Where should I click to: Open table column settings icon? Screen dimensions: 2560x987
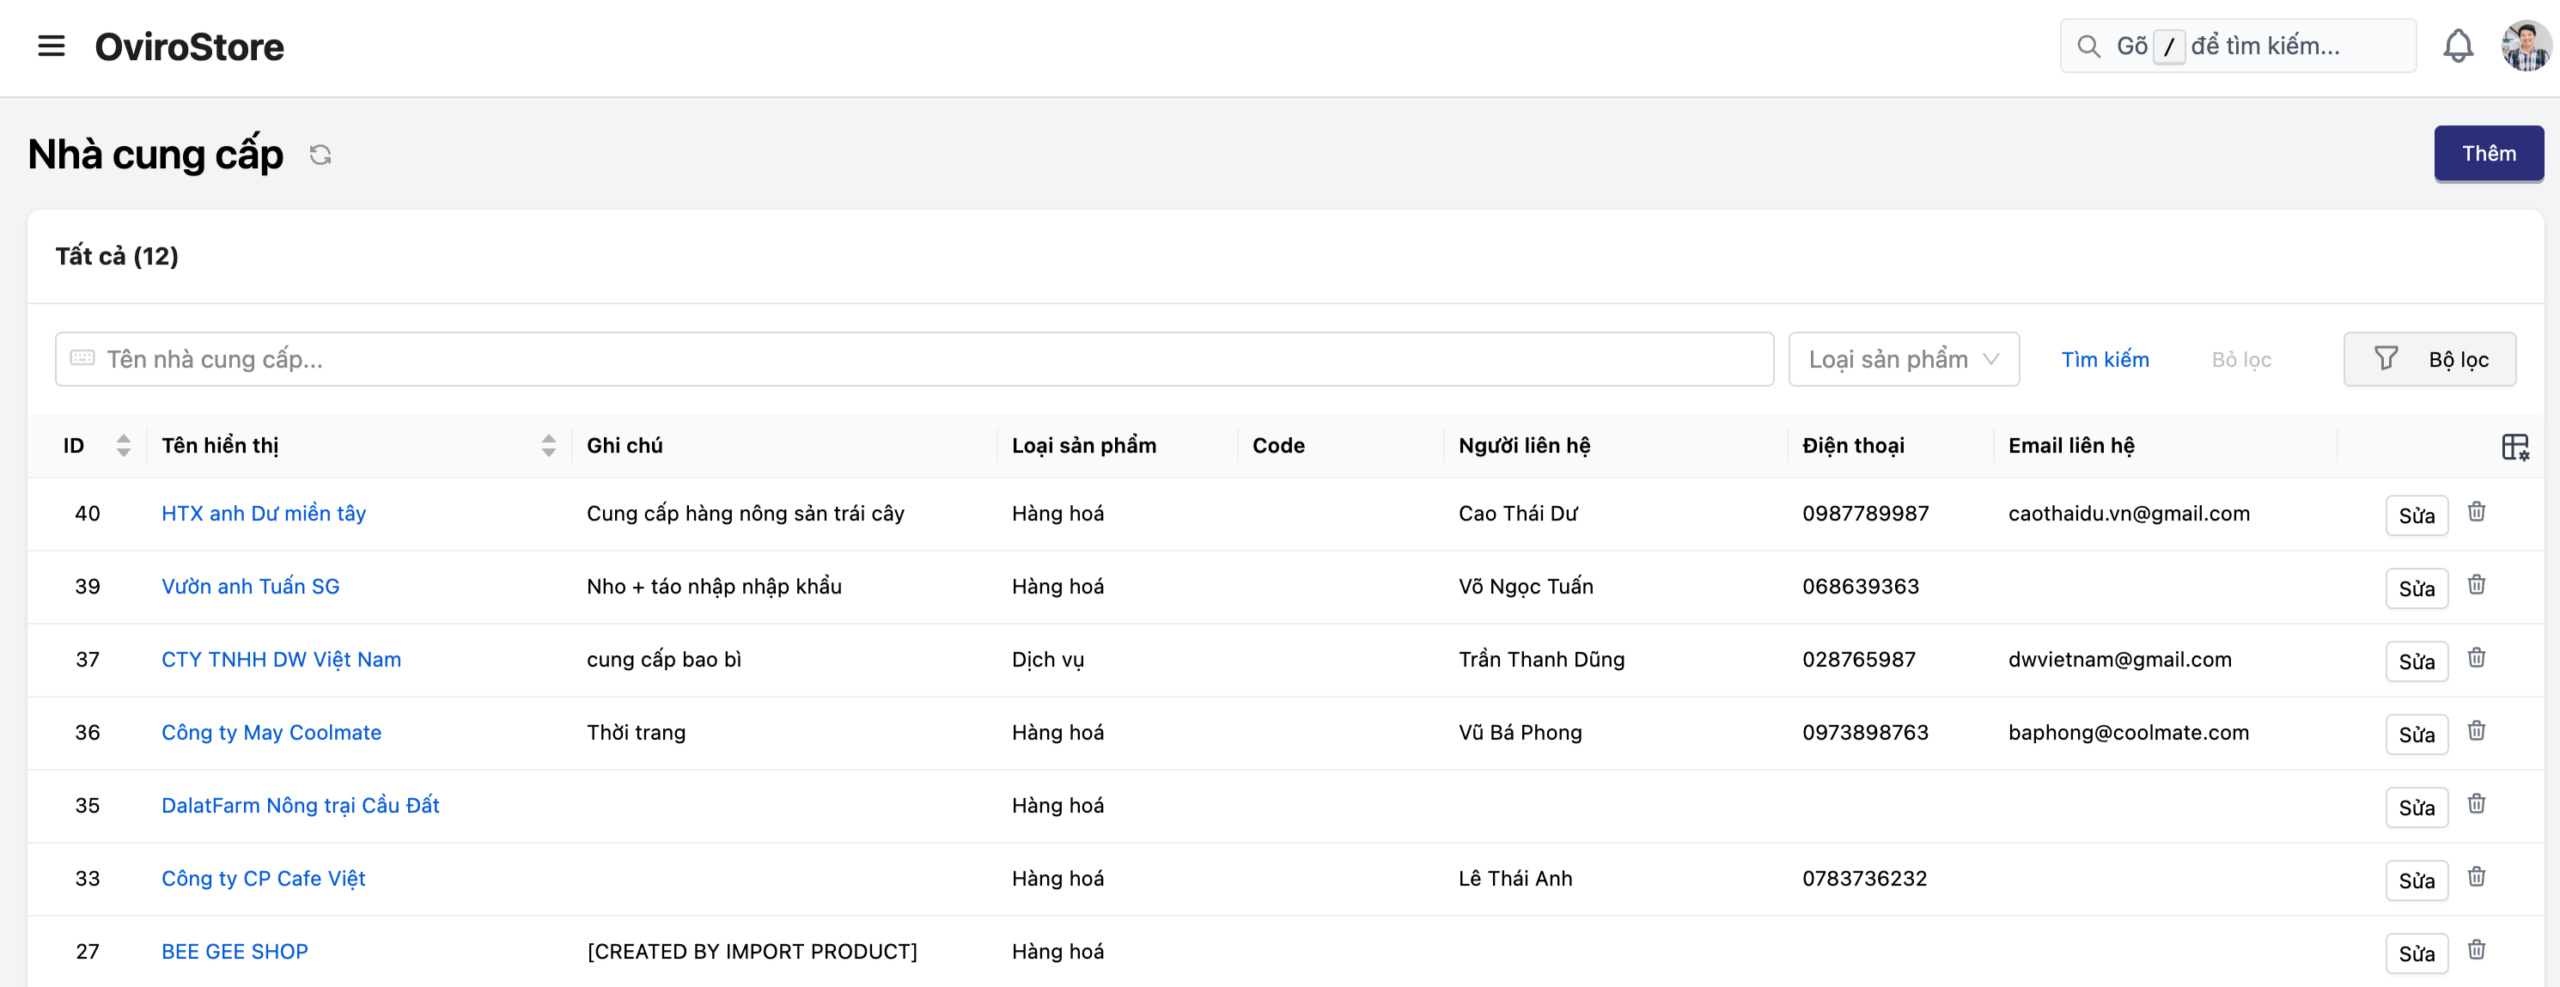tap(2515, 446)
